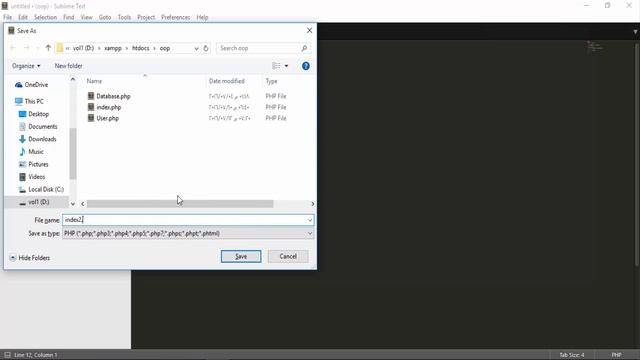The image size is (640, 360).
Task: Click vol1 (D:) in the address path
Action: 84,48
